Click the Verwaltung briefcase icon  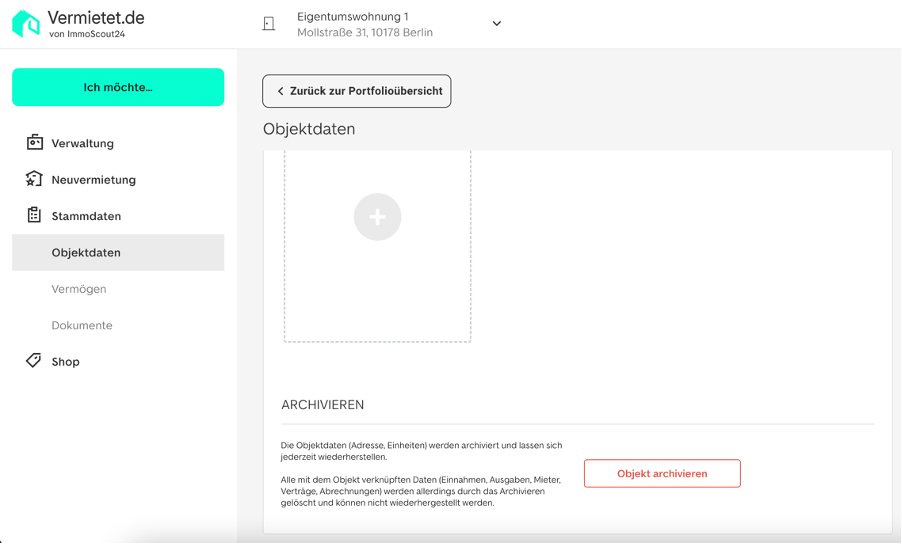tap(35, 142)
